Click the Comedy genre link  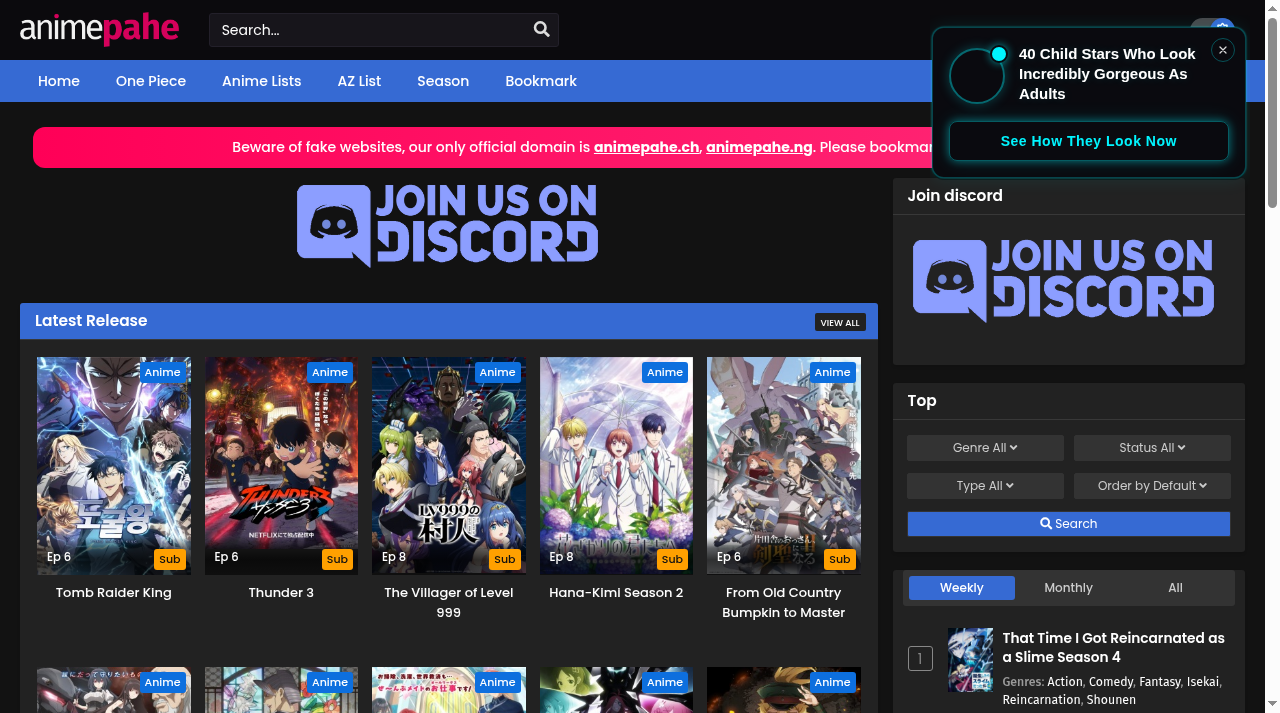[x=1111, y=682]
